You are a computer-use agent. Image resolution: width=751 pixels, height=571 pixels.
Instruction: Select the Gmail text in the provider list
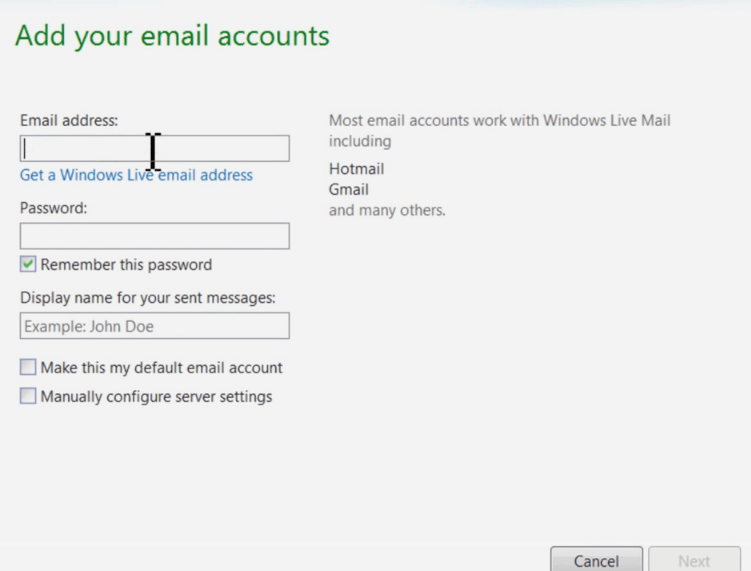tap(349, 189)
